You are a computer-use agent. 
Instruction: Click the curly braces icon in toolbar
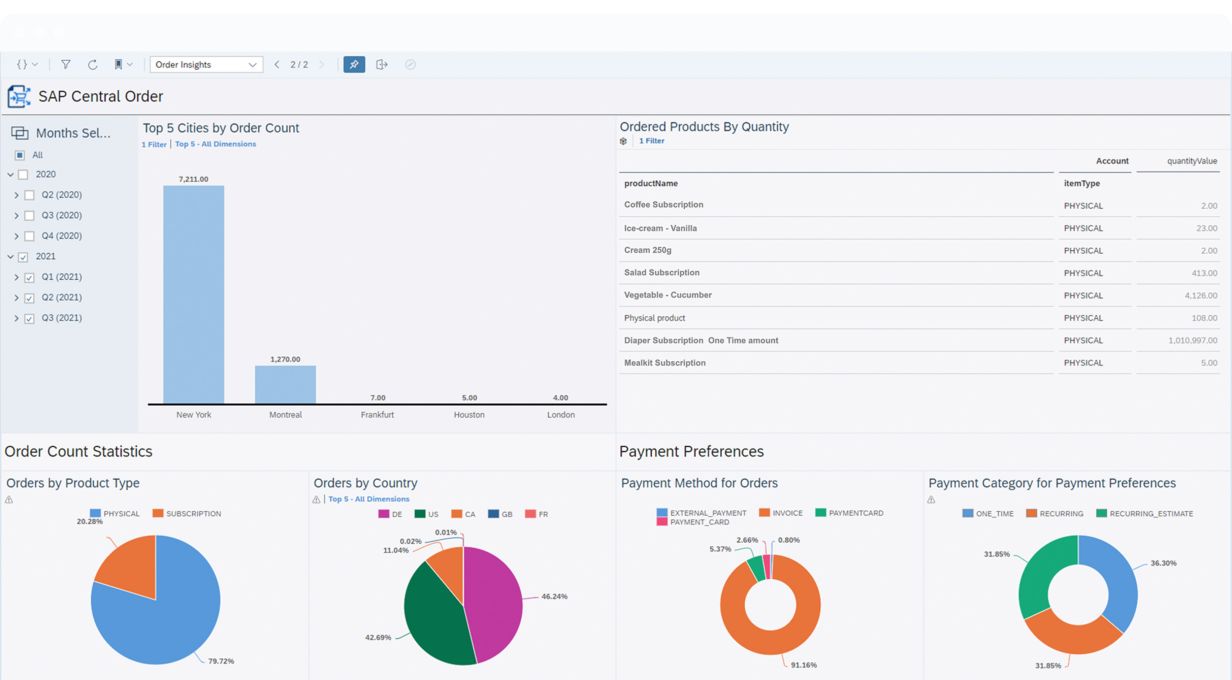point(26,65)
